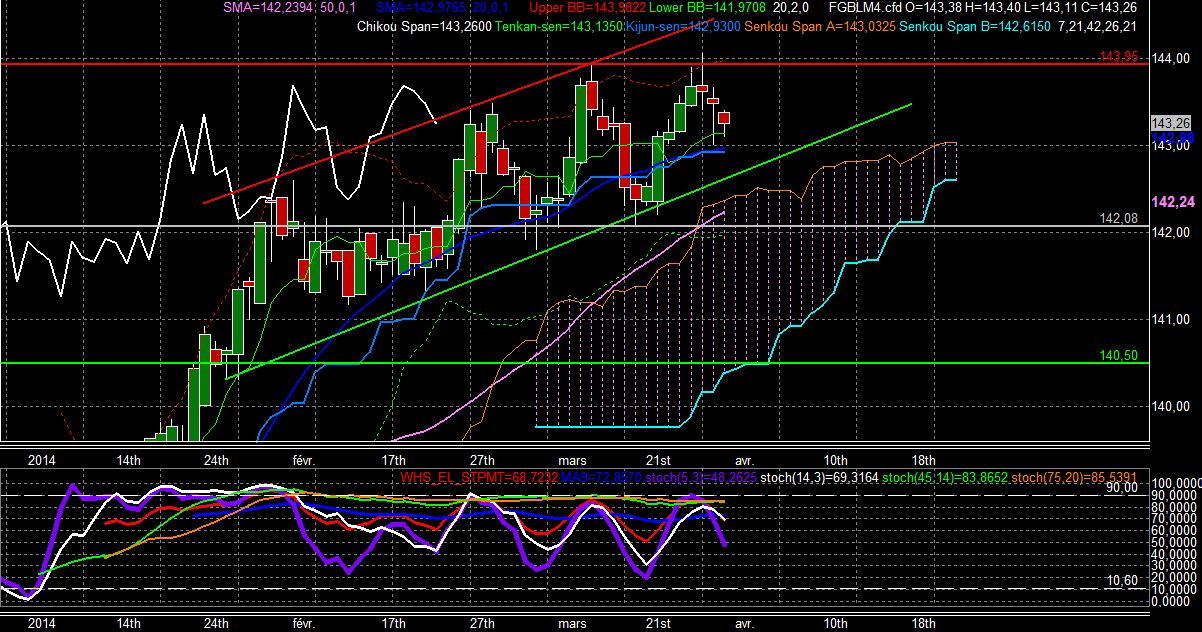This screenshot has width=1202, height=632.
Task: Click the Tenkan-sen=143,1350 label
Action: 558,25
